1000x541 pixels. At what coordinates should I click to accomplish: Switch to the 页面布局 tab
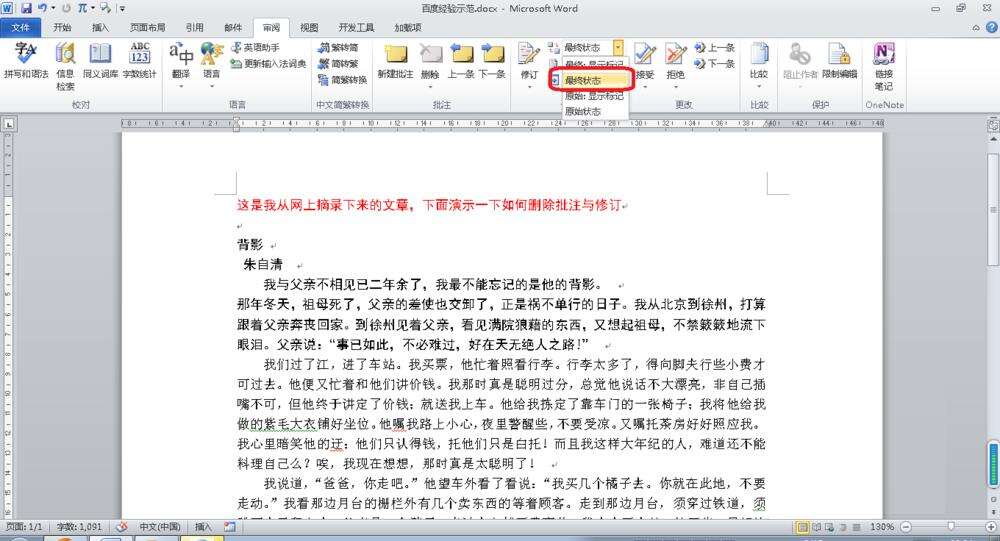(147, 27)
